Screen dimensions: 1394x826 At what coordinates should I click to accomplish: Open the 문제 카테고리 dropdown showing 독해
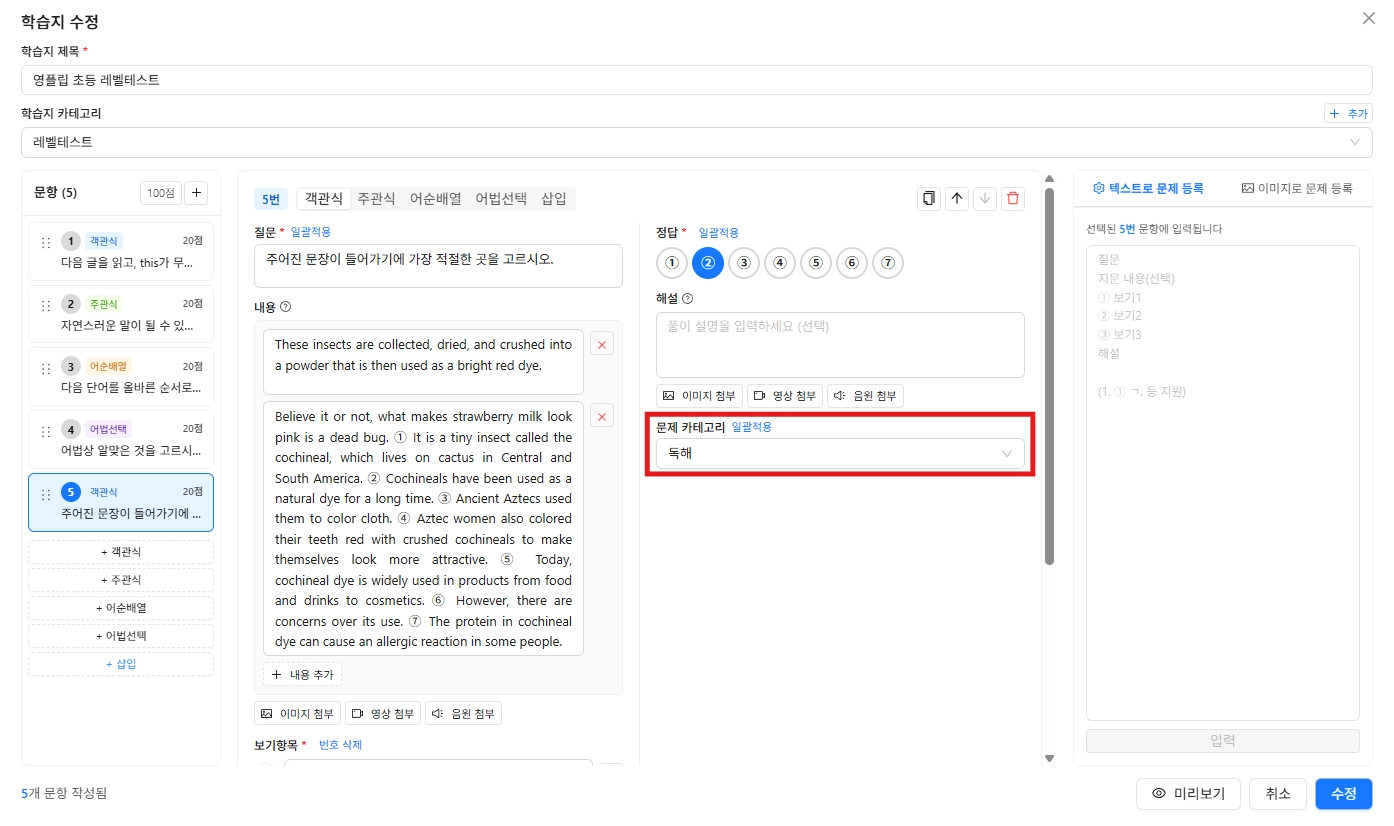tap(840, 453)
